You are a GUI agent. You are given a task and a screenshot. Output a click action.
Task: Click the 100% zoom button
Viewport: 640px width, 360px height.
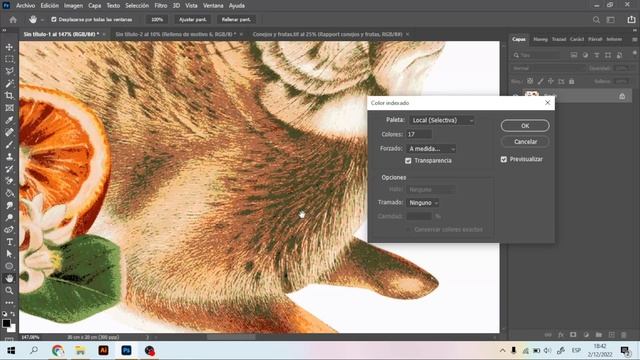click(x=157, y=20)
